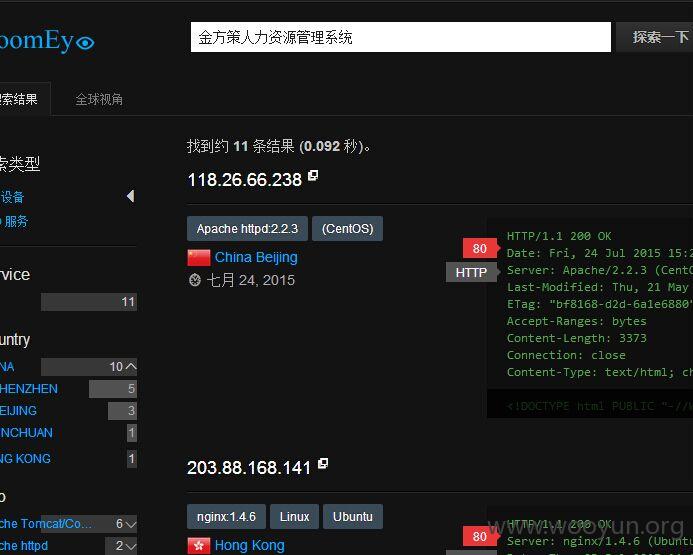
Task: Click the BEIJING count bar showing 3
Action: click(x=122, y=411)
